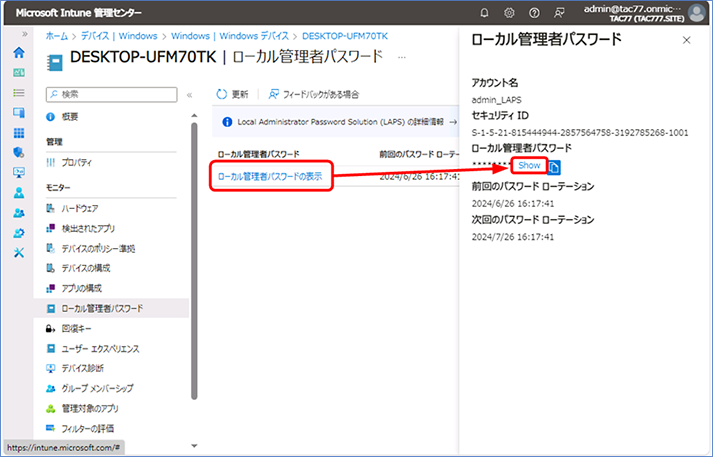The image size is (713, 457).
Task: Click the device menu scrollbar thumb
Action: [194, 260]
